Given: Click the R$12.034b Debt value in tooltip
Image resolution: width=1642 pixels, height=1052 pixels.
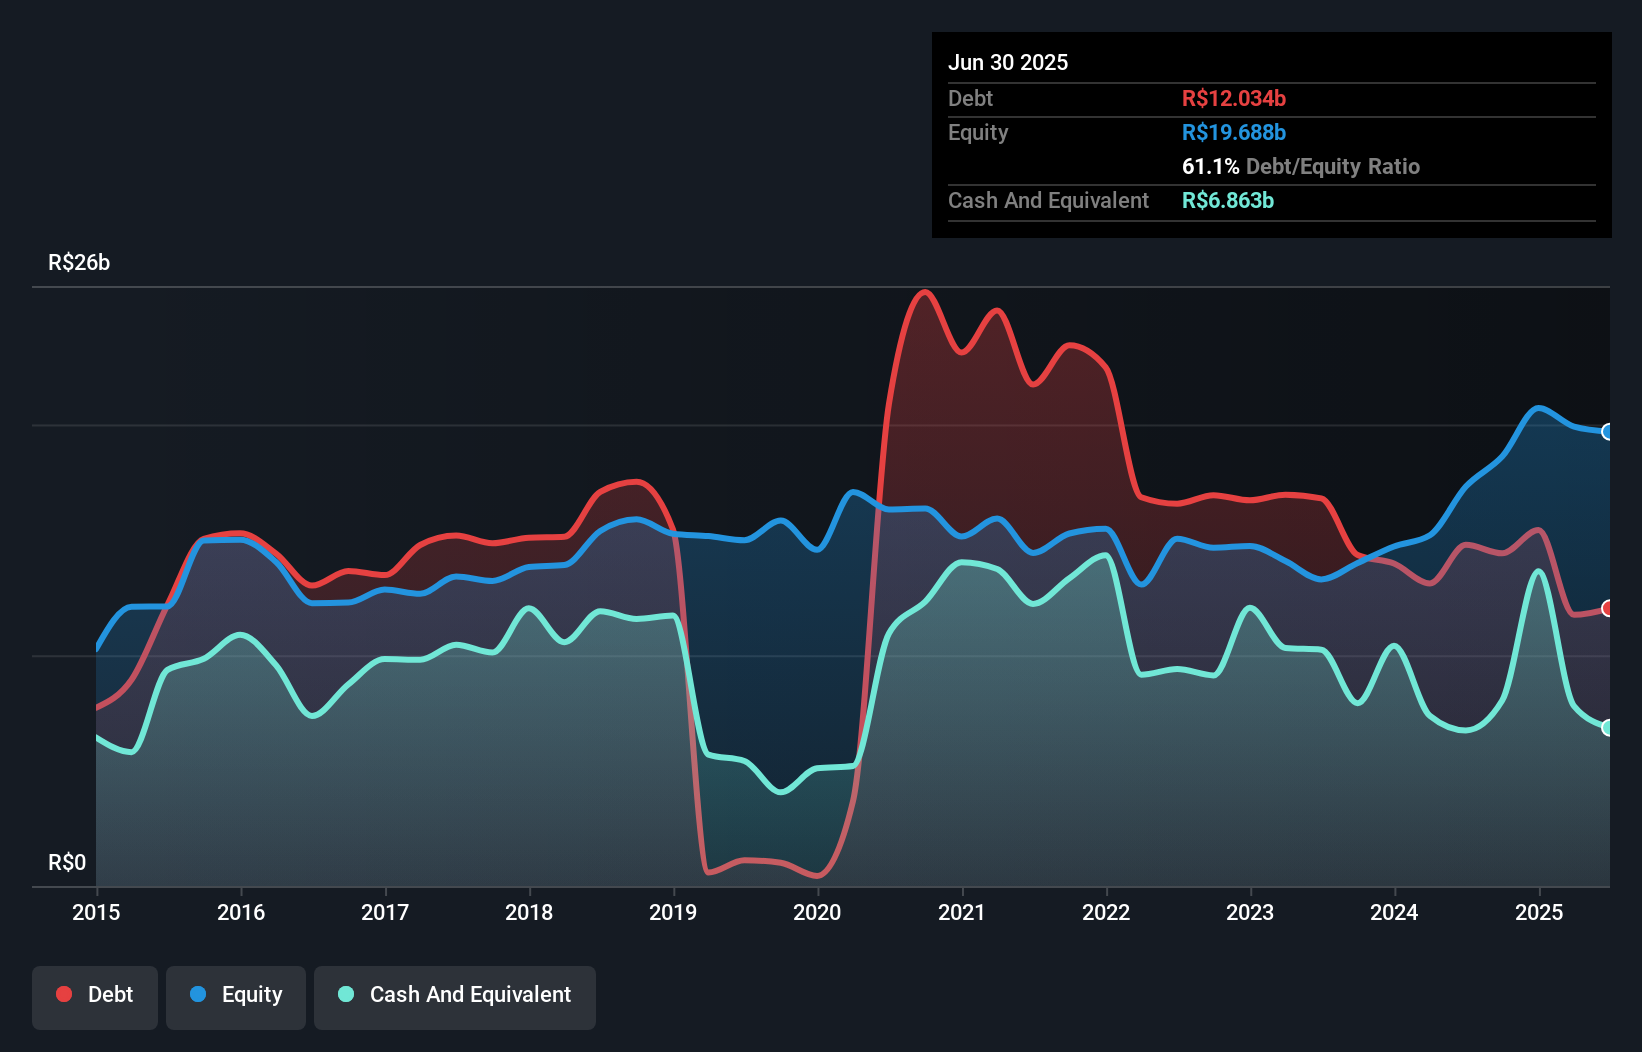Looking at the screenshot, I should click(x=1234, y=98).
